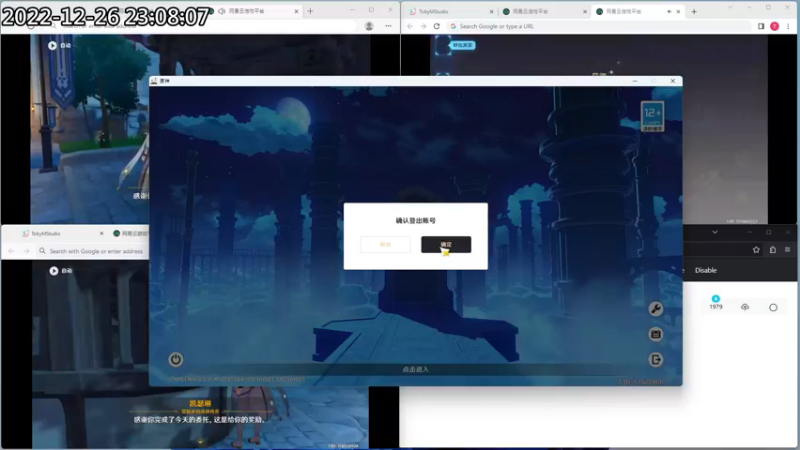Open Chrome's three-dot menu

coord(788,26)
